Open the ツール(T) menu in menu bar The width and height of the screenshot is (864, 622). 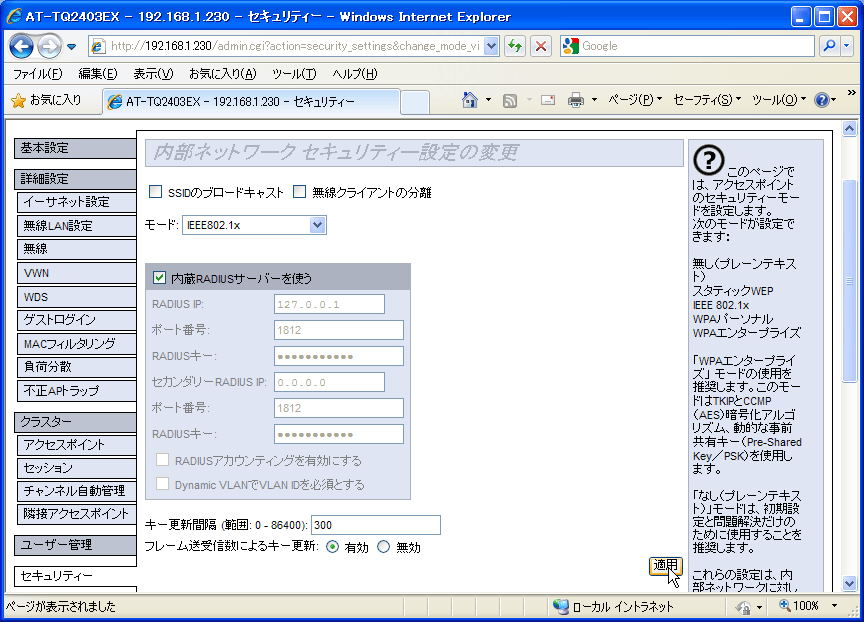(294, 74)
